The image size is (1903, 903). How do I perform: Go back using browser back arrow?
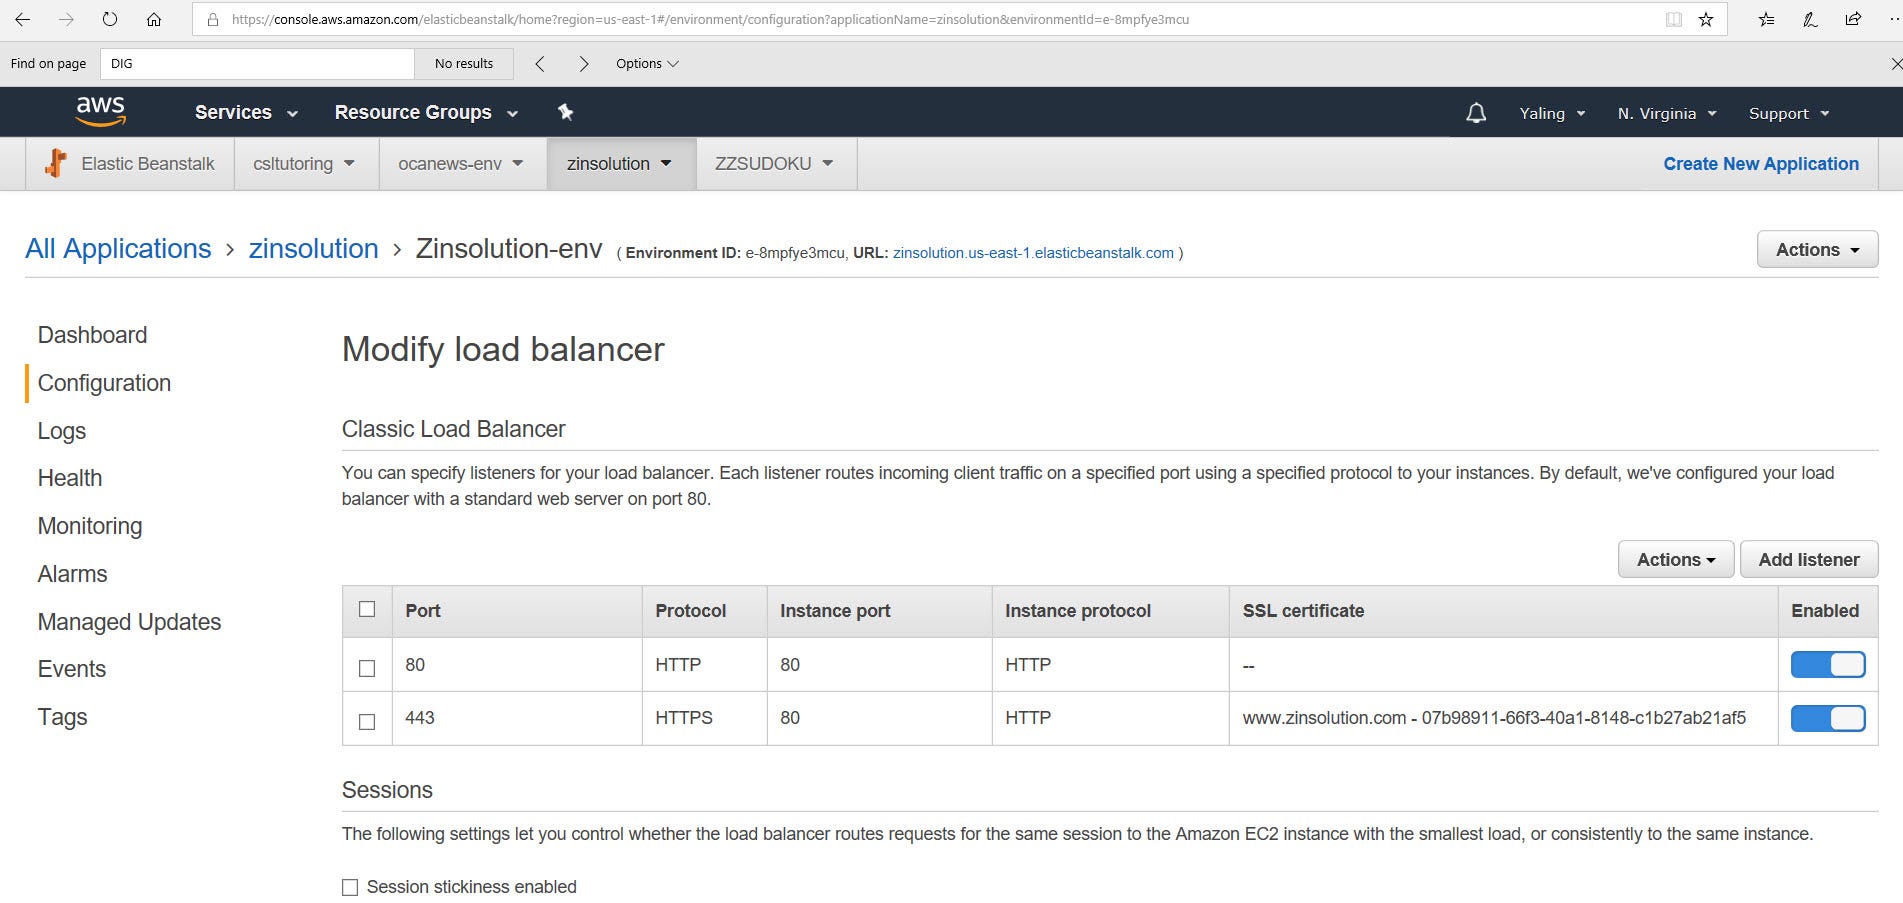22,19
